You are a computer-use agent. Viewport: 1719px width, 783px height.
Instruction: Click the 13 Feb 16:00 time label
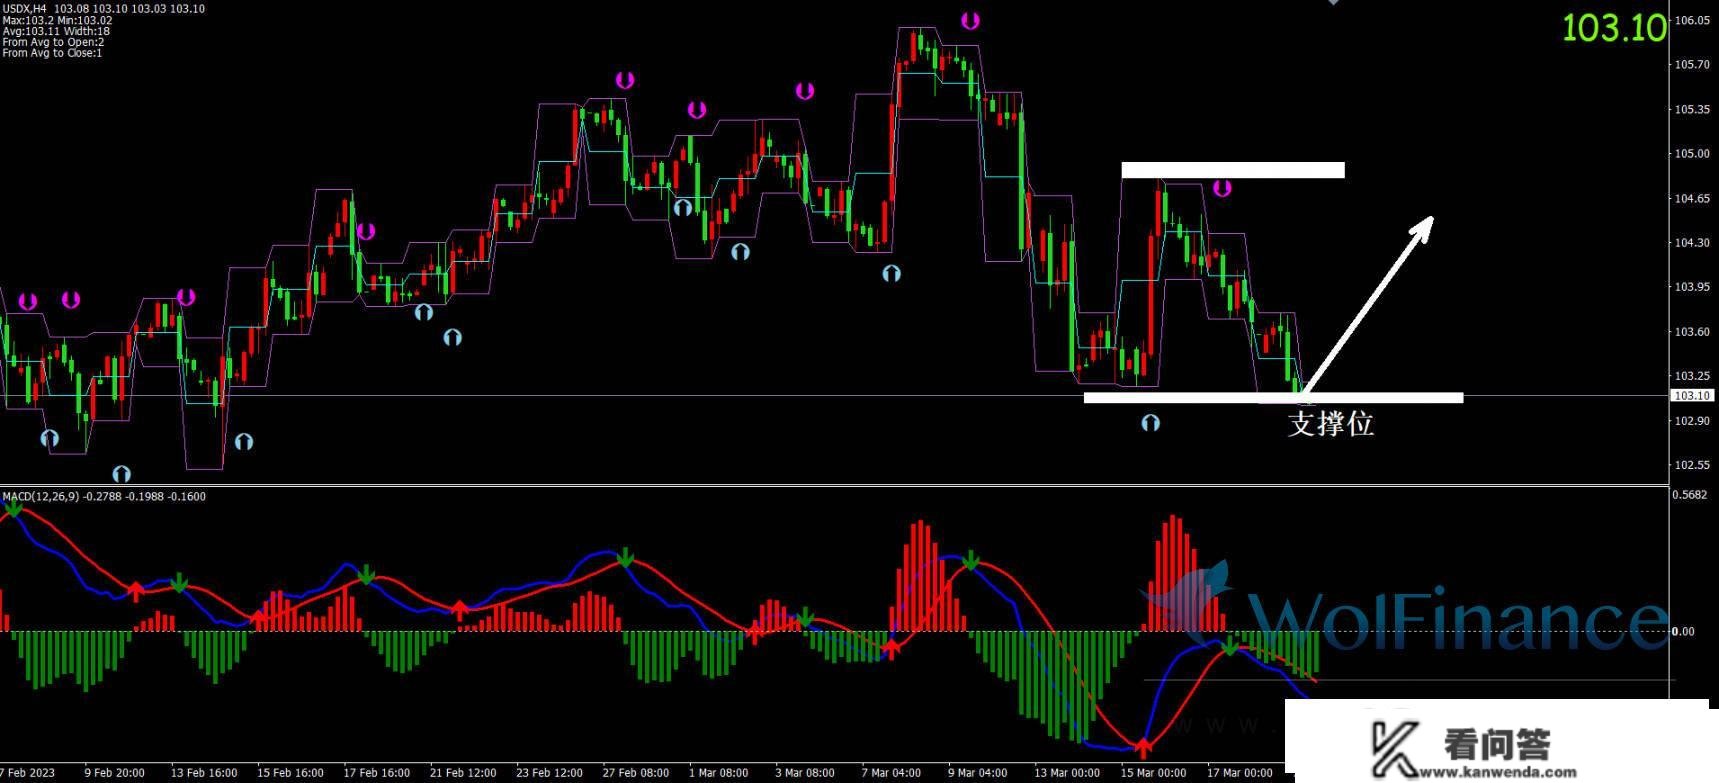[x=204, y=772]
